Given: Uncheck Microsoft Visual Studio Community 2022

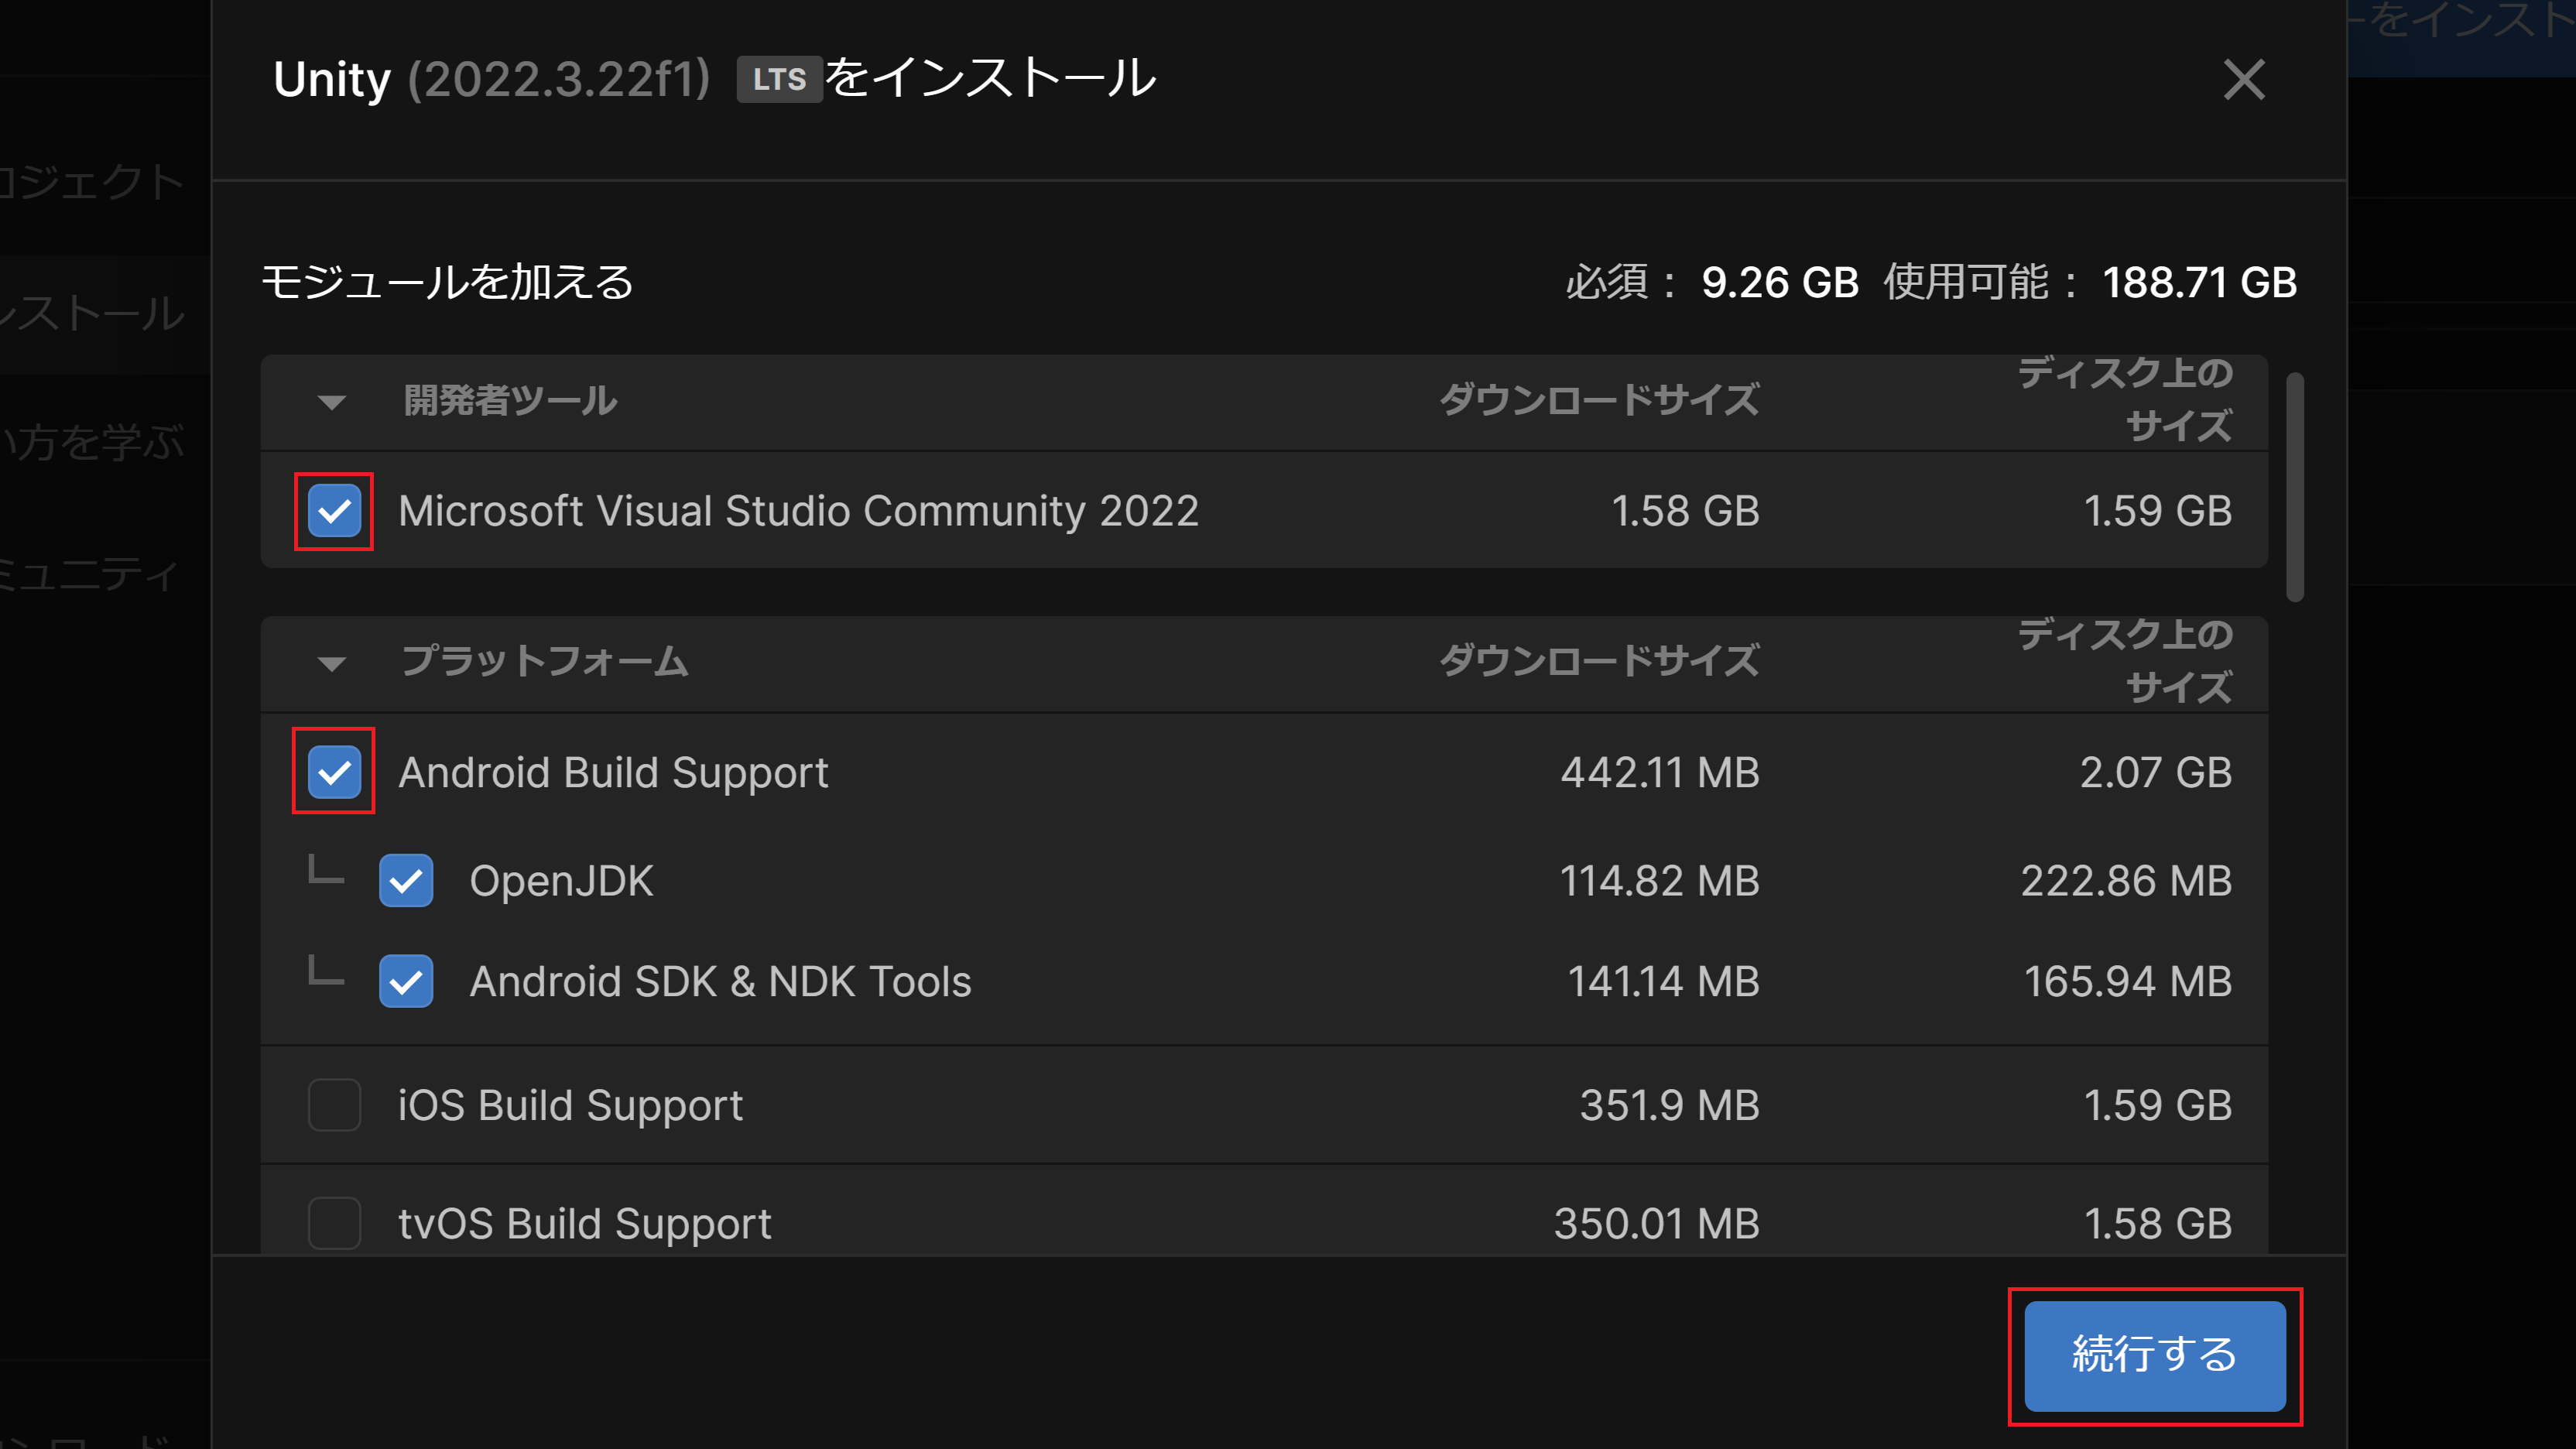Looking at the screenshot, I should coord(333,511).
